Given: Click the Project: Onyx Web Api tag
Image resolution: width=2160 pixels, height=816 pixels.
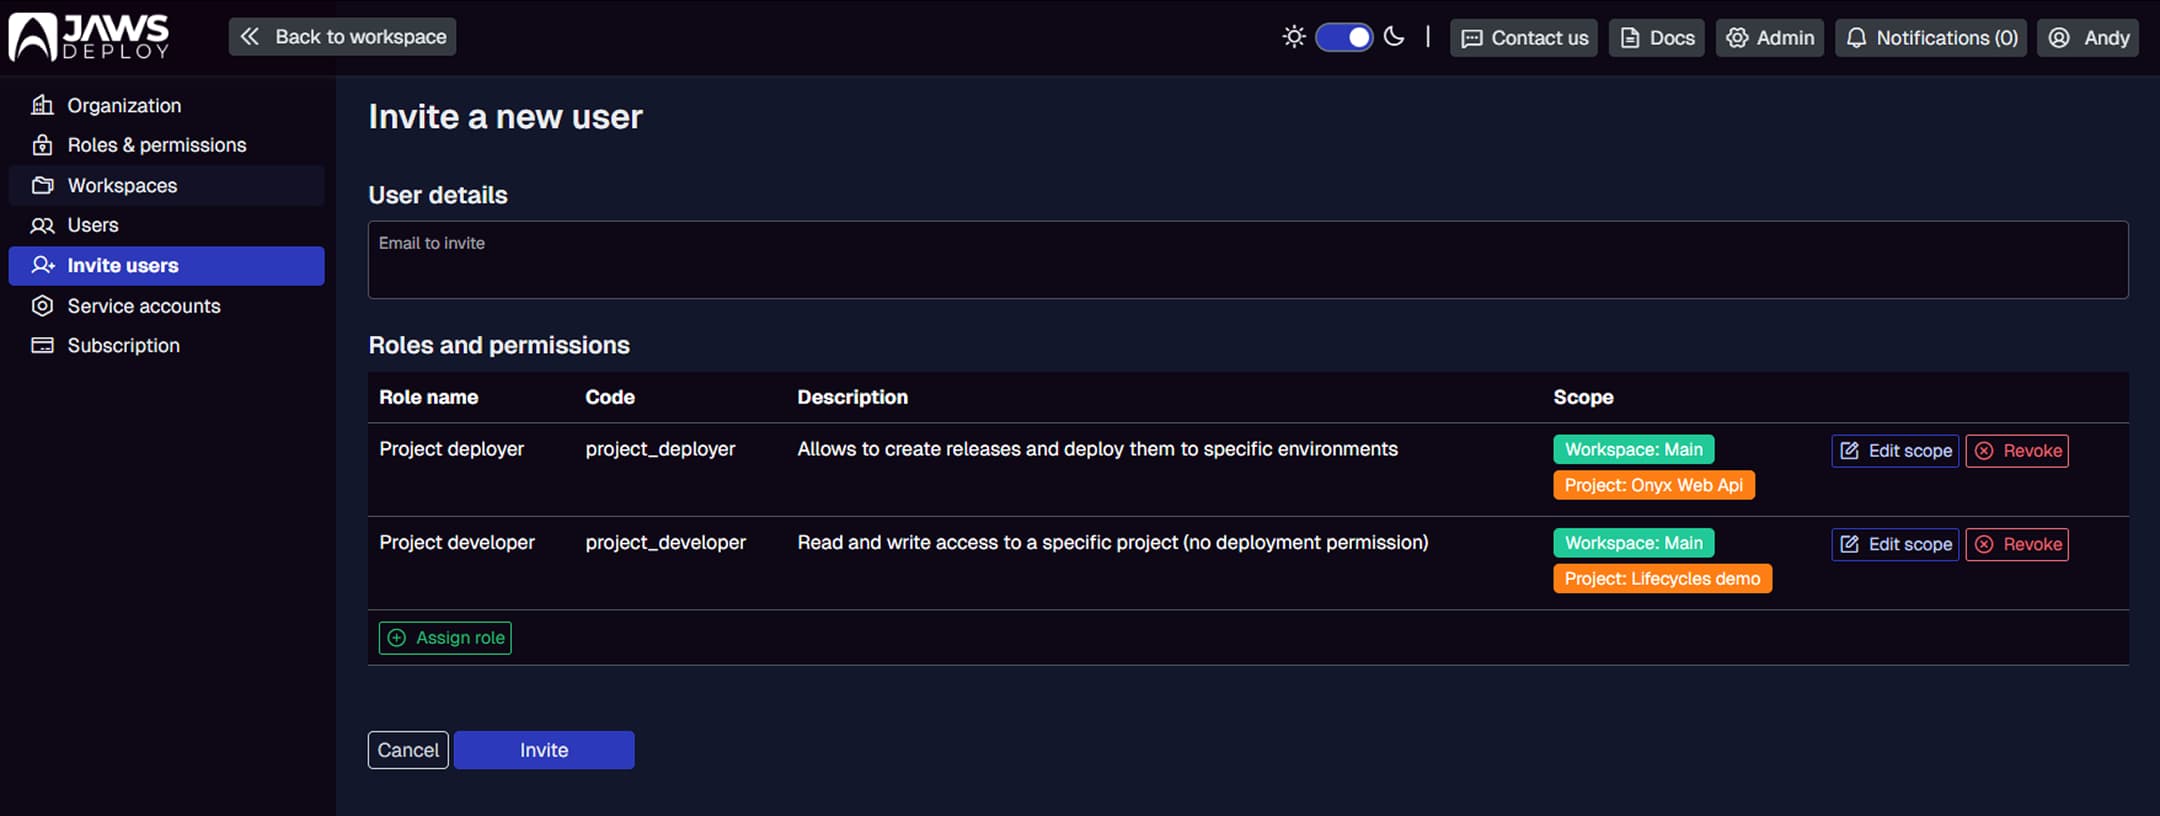Looking at the screenshot, I should pyautogui.click(x=1654, y=485).
